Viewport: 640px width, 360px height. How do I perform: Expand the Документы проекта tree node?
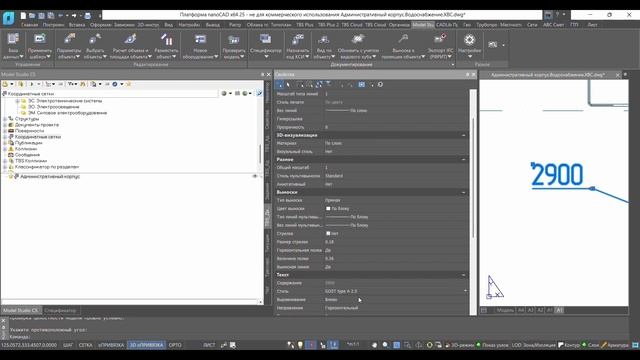(x=5, y=125)
